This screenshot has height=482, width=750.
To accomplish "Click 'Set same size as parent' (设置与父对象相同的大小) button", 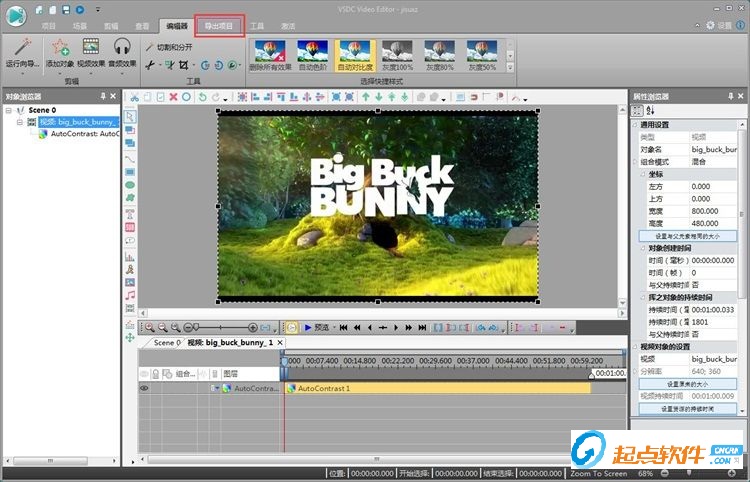I will click(688, 236).
